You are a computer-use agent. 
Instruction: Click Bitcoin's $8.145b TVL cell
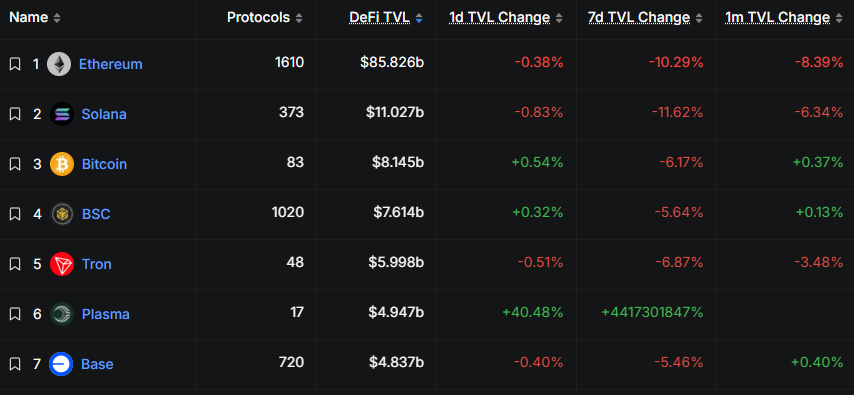pos(398,162)
